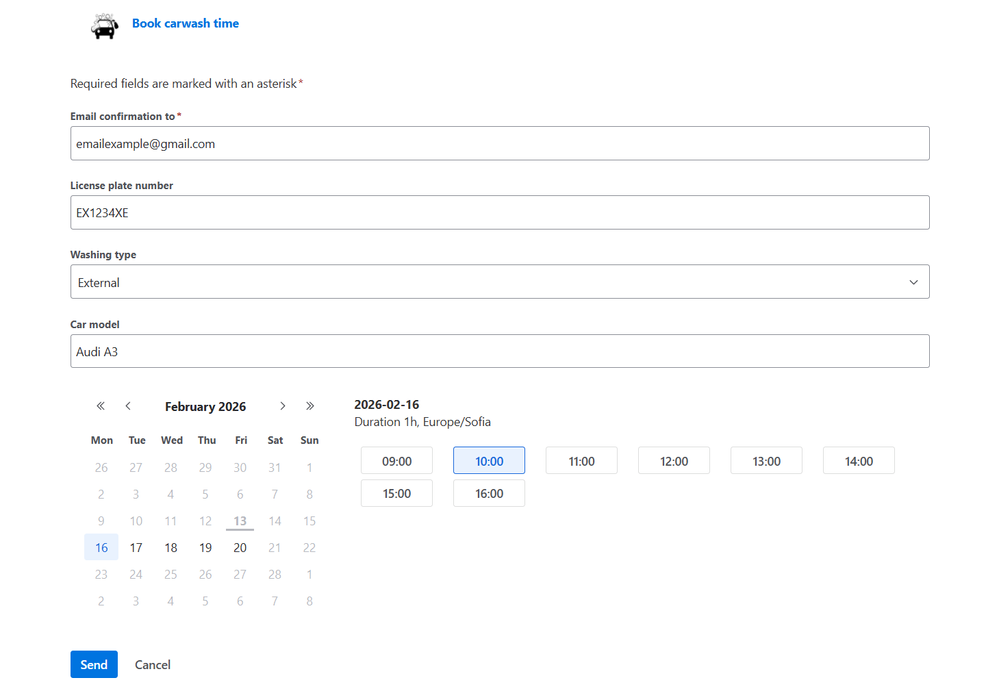Viewport: 999px width, 685px height.
Task: Choose the 11:00 time slot
Action: [581, 461]
